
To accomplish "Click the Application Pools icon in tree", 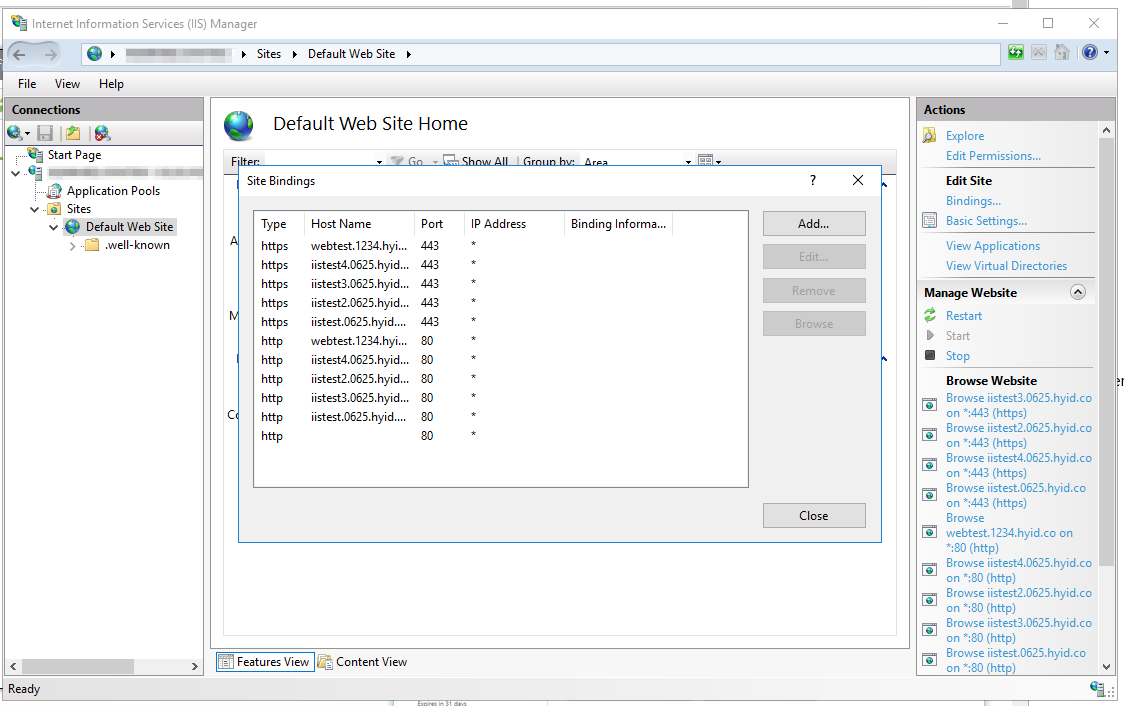I will [x=54, y=191].
